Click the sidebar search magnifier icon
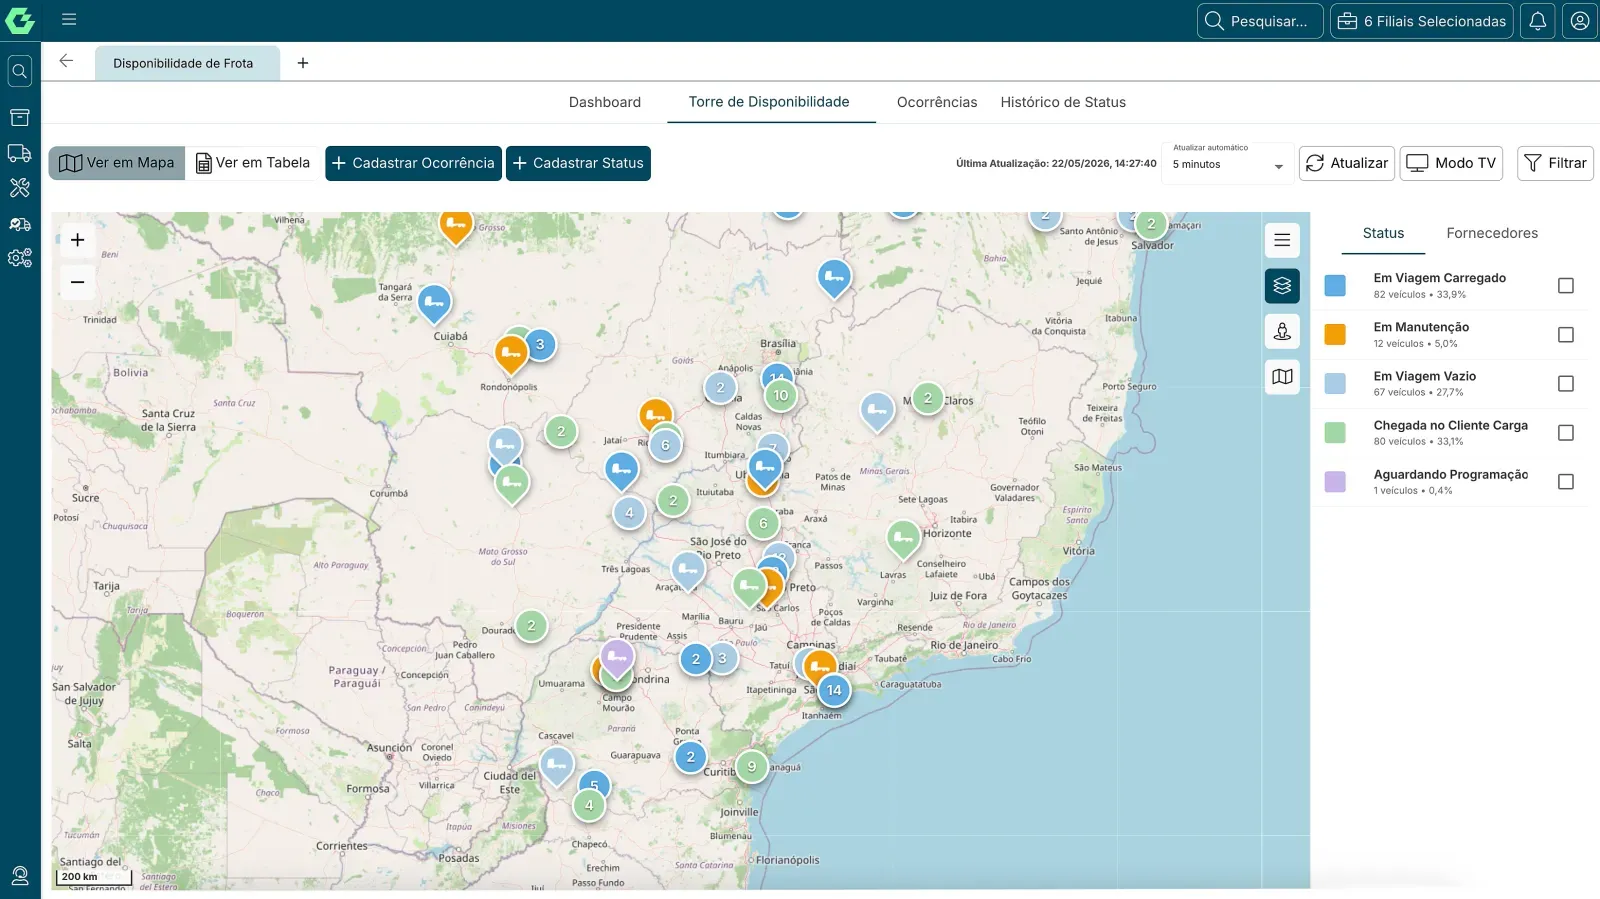The image size is (1600, 899). click(20, 71)
